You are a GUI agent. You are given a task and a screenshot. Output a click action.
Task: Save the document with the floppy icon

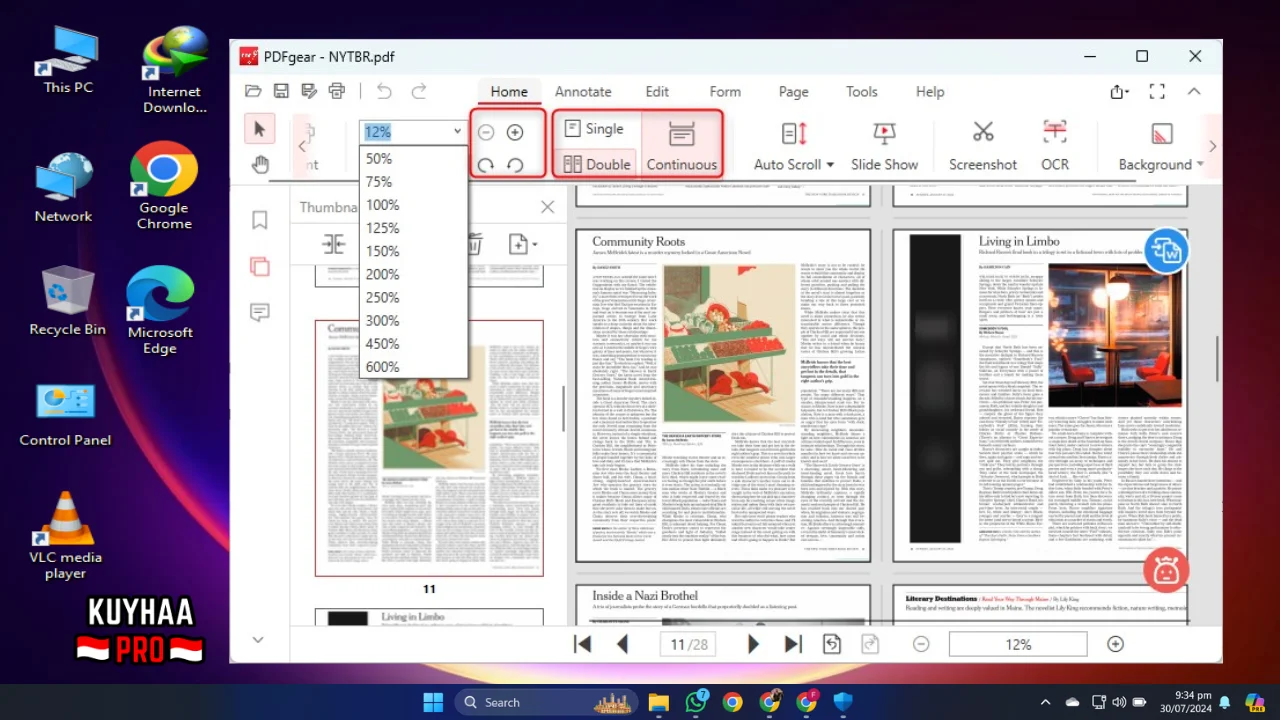coord(281,91)
